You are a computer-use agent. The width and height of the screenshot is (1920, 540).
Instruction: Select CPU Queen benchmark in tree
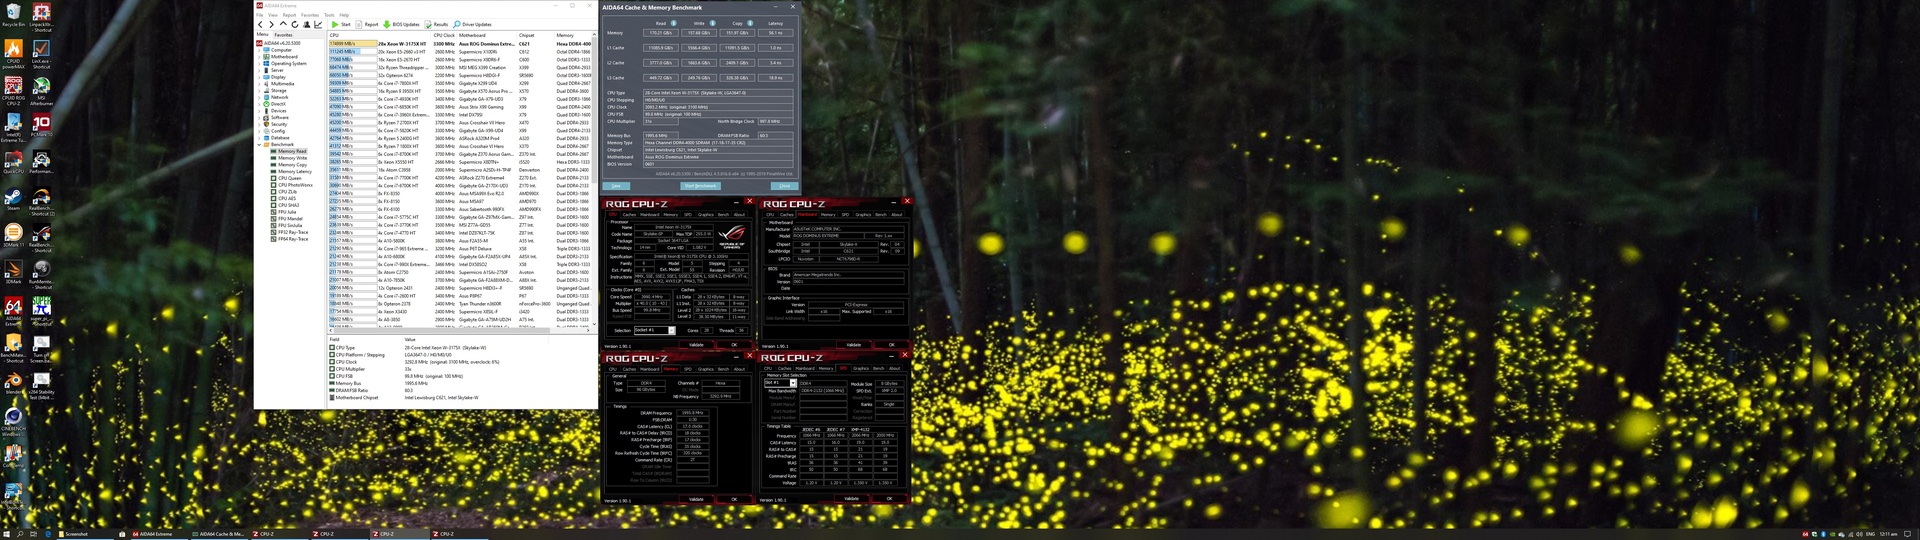pos(288,179)
